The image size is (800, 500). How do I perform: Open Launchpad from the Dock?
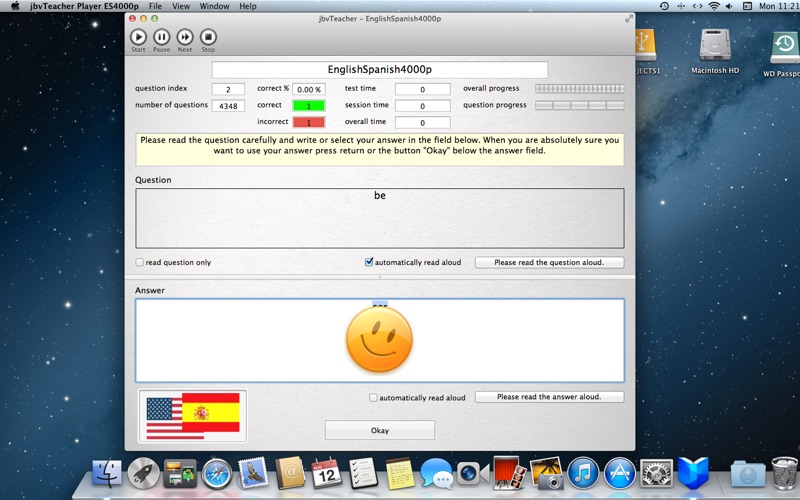tap(143, 474)
